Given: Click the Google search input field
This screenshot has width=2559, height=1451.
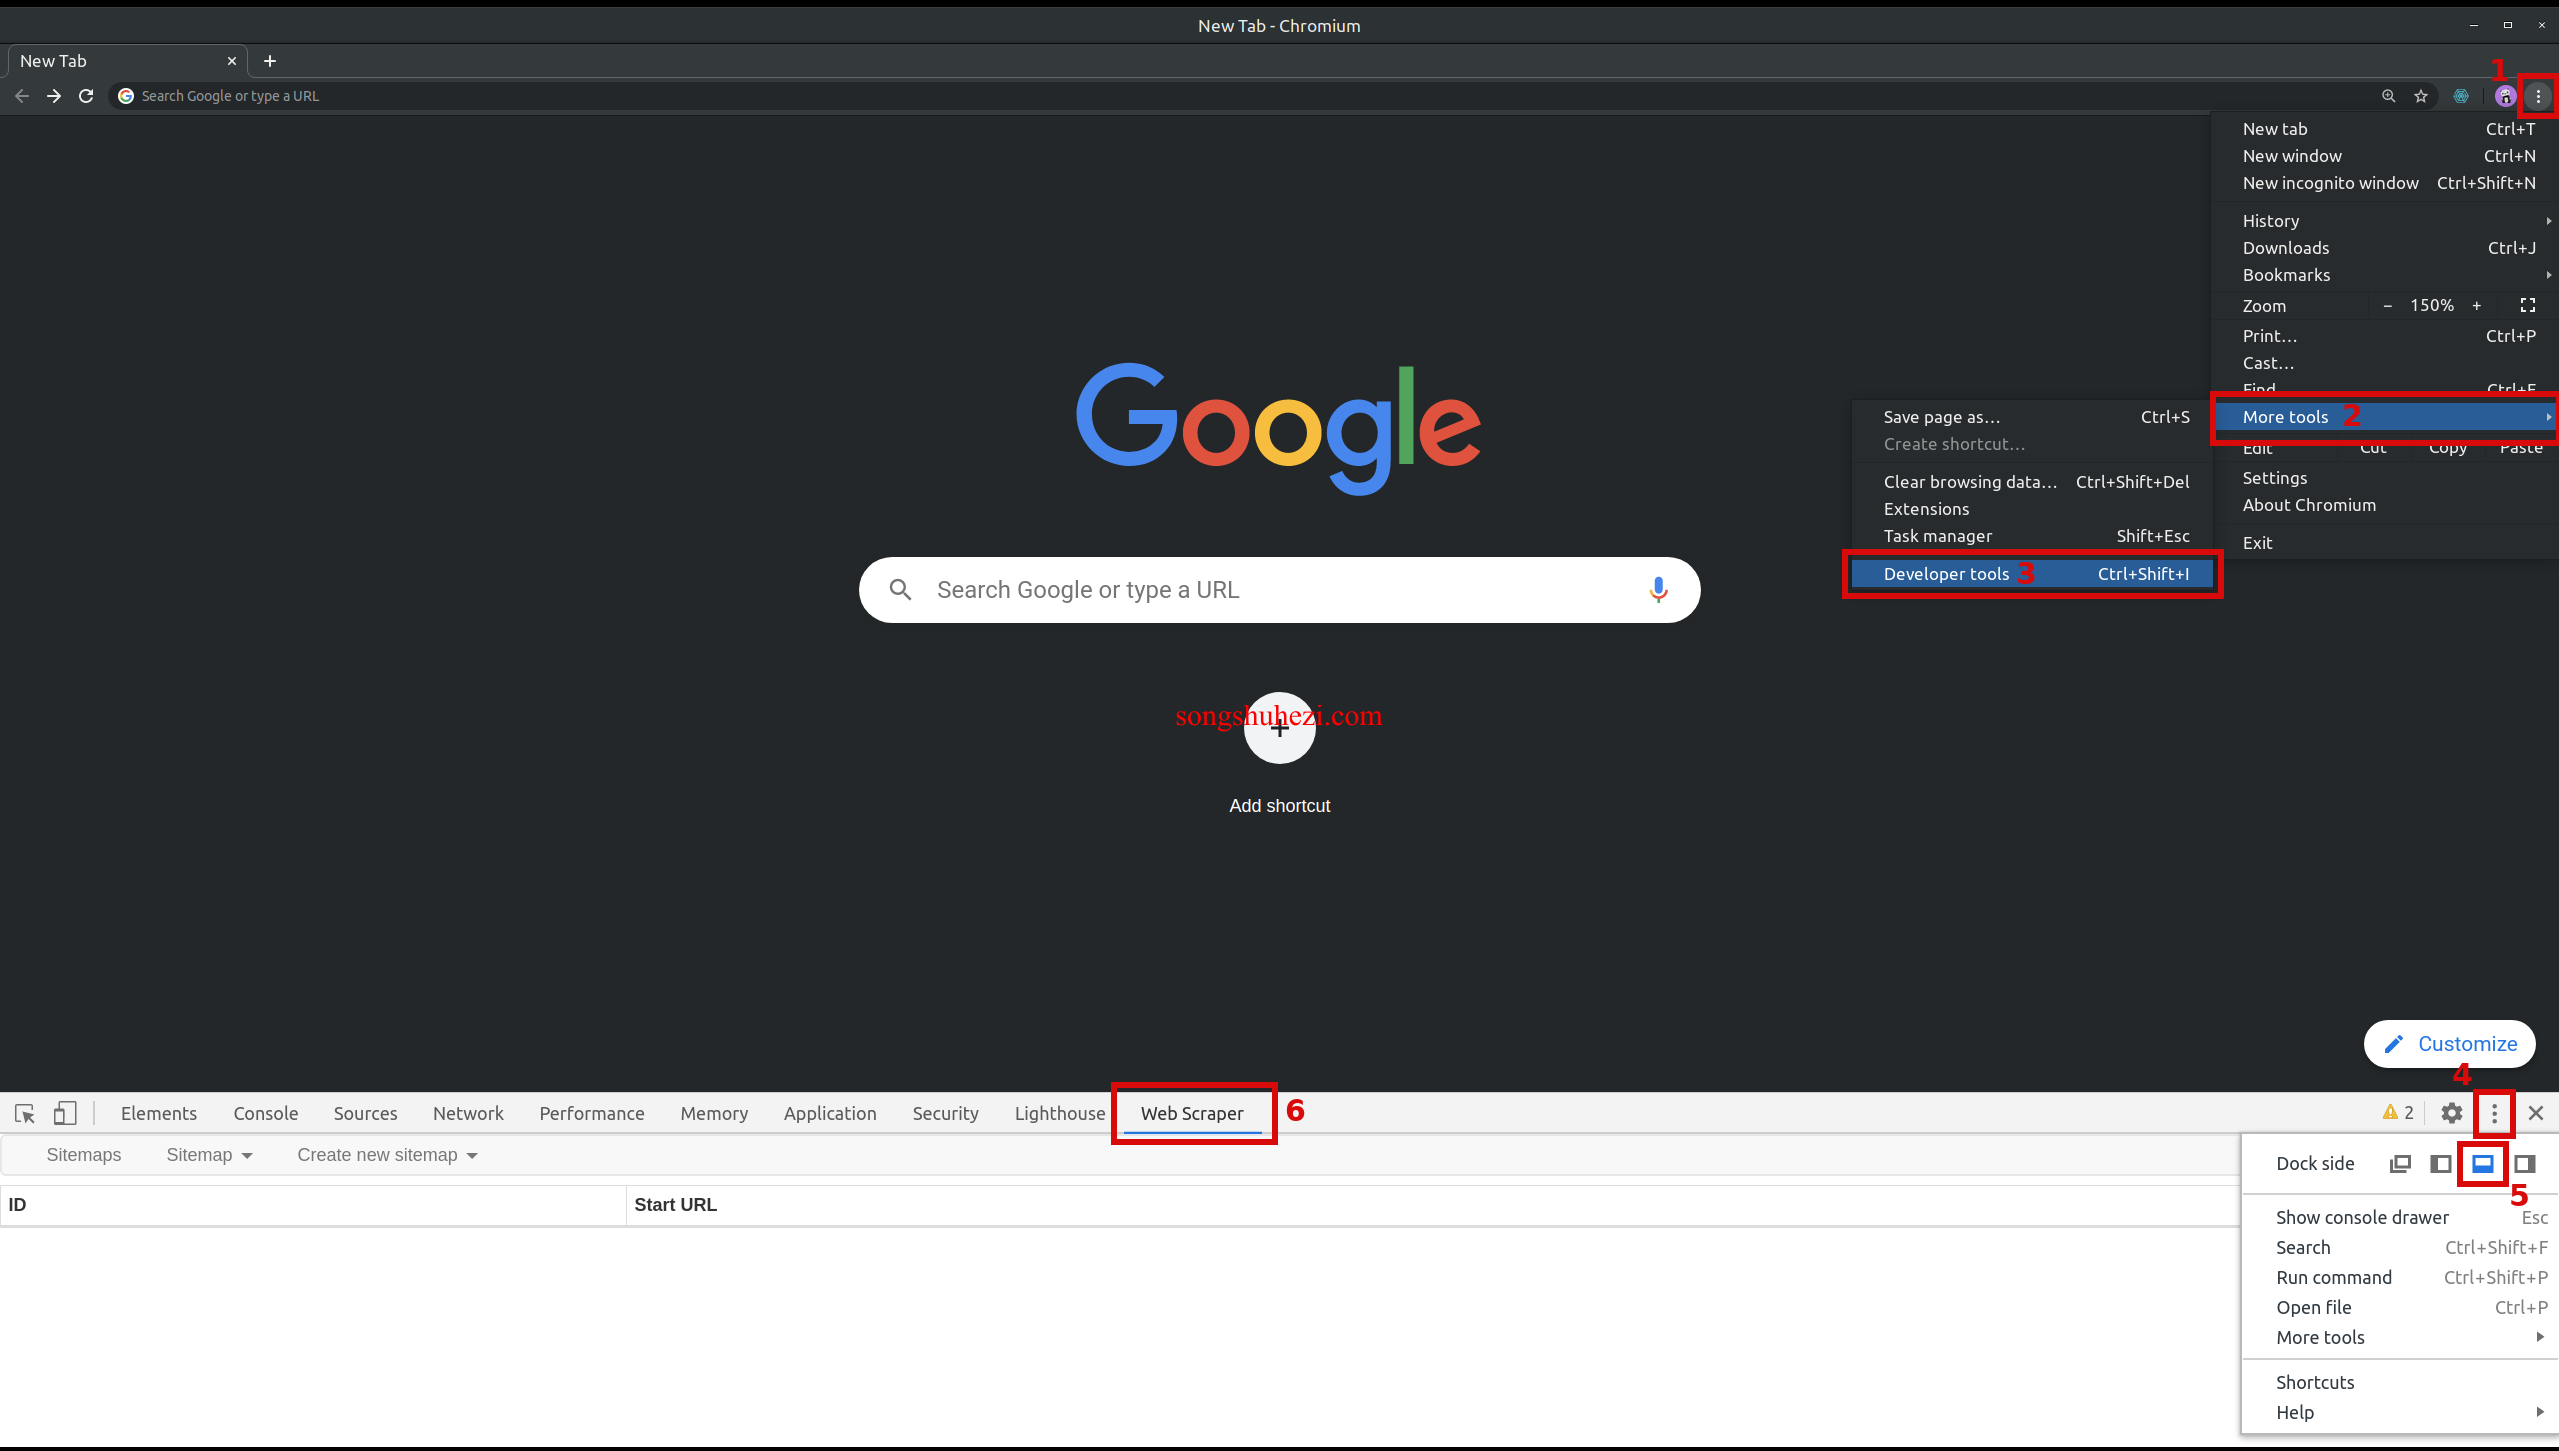Looking at the screenshot, I should tap(1278, 588).
